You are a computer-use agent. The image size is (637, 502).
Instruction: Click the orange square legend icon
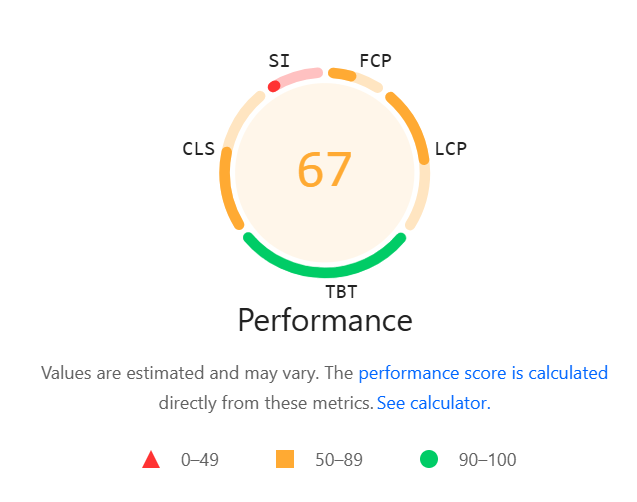285,459
